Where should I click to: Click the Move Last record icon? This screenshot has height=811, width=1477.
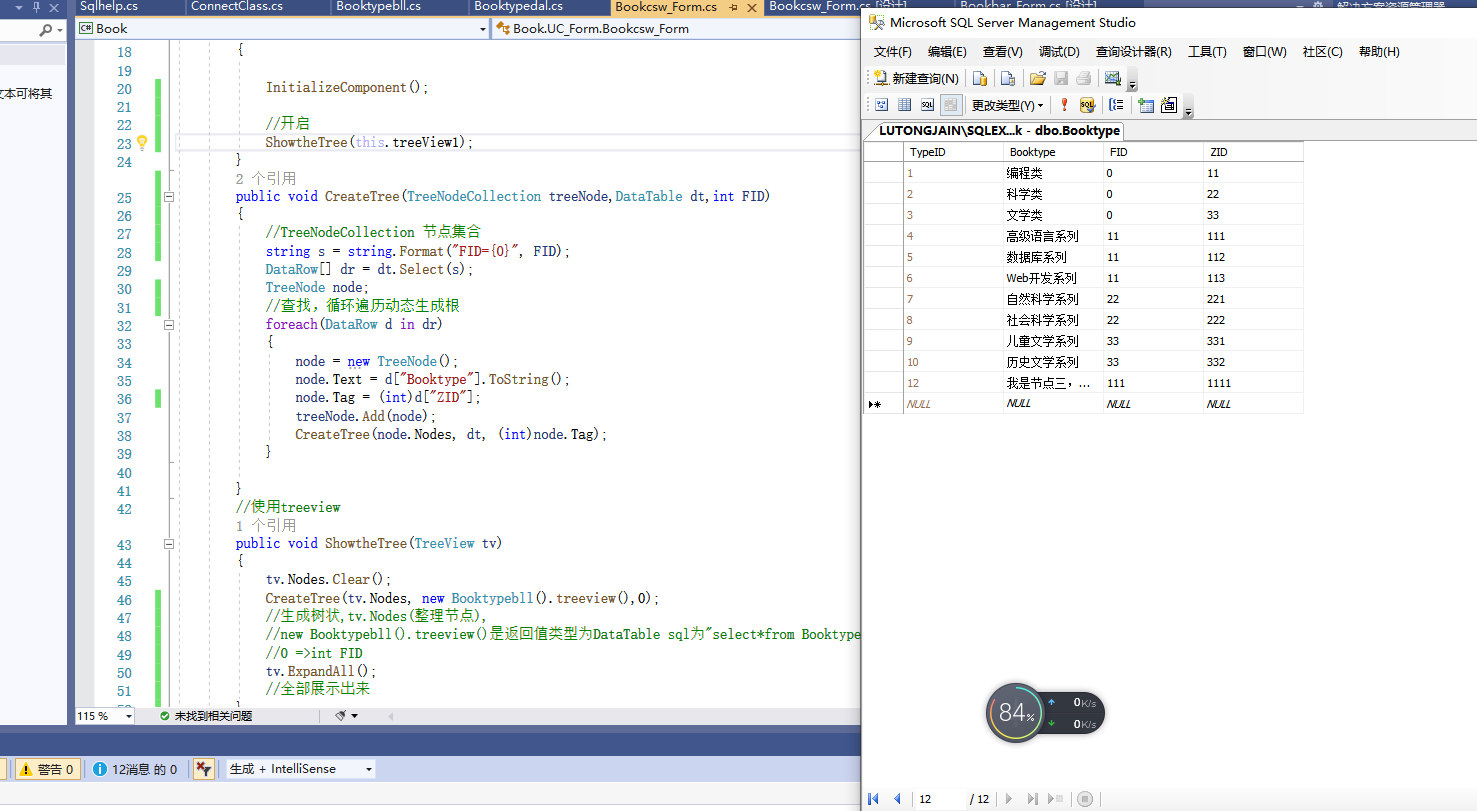(x=1033, y=799)
